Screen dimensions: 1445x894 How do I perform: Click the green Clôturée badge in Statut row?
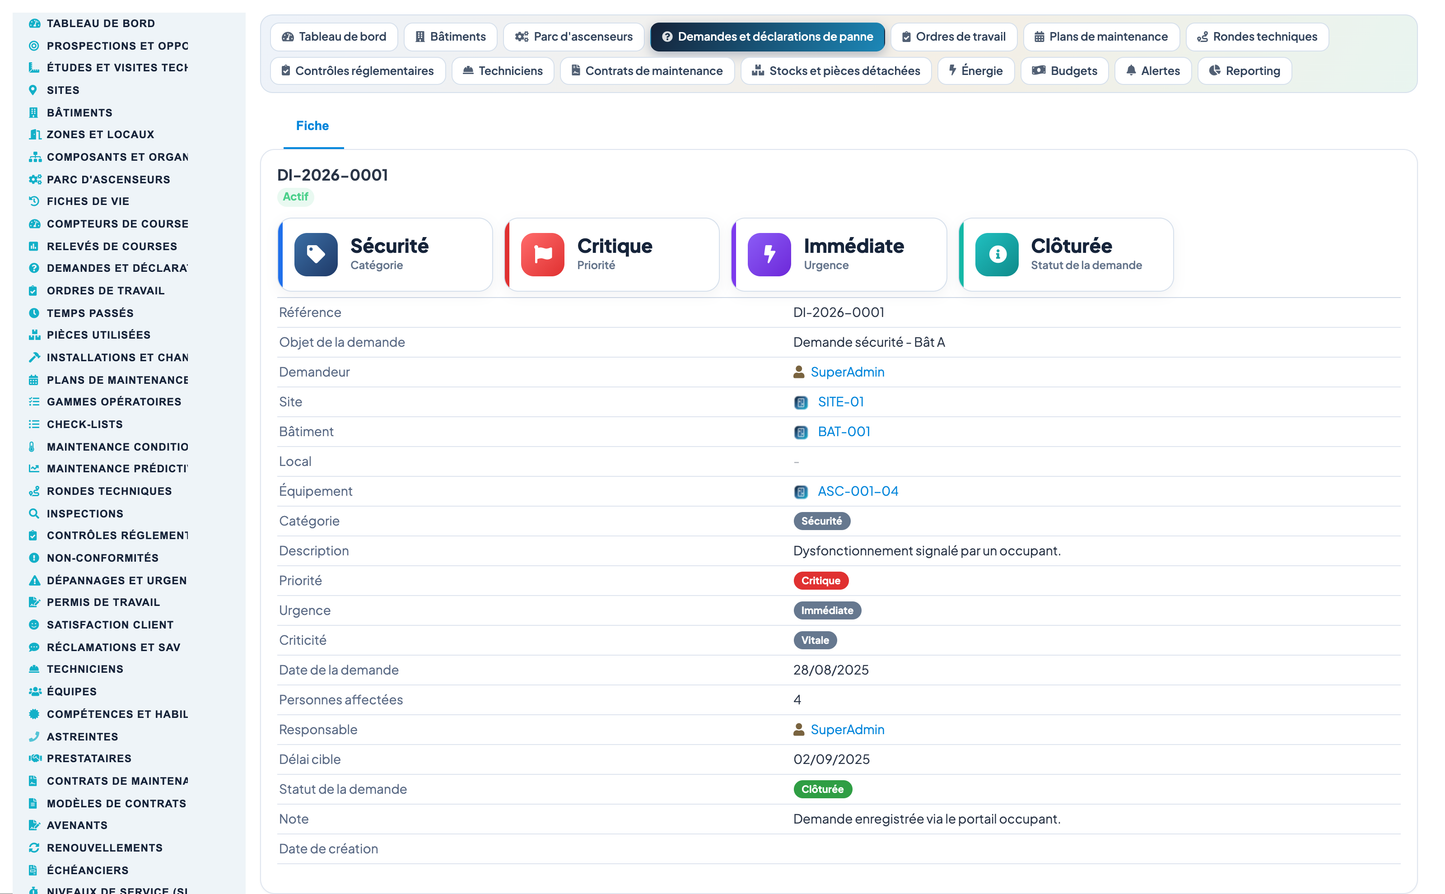(822, 790)
